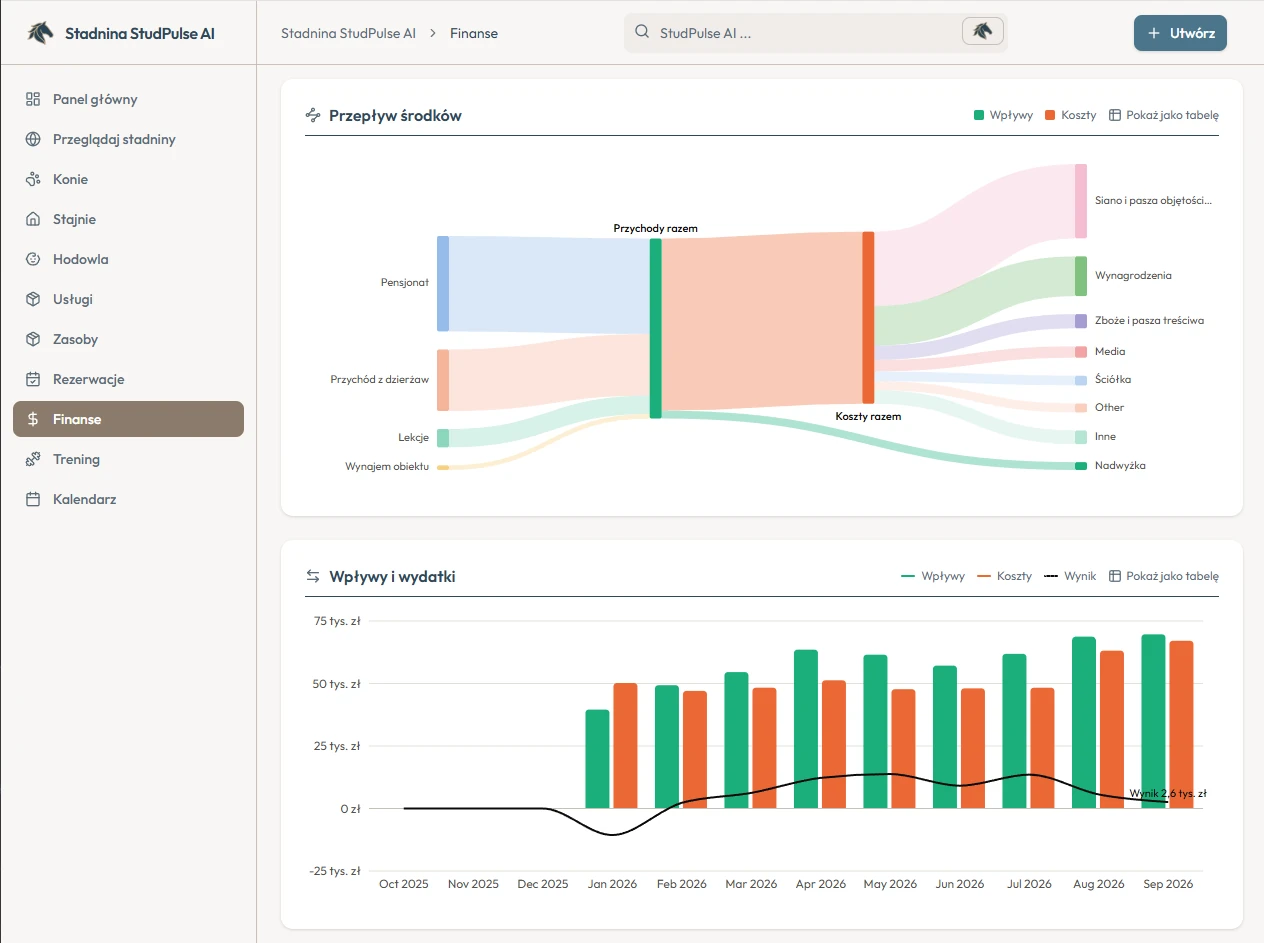Select the Hodowla icon in sidebar
Viewport: 1264px width, 943px height.
33,259
